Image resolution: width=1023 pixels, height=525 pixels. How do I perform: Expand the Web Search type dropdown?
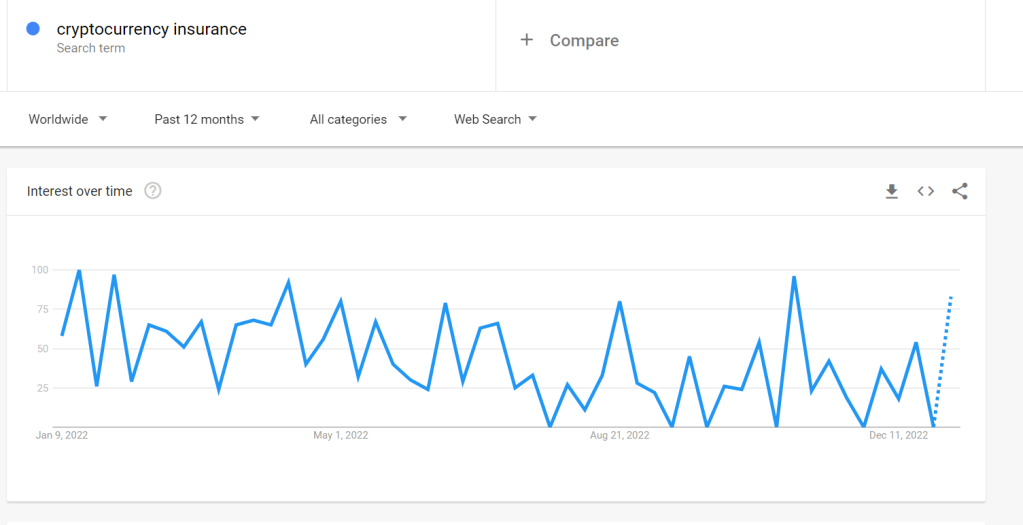coord(495,119)
